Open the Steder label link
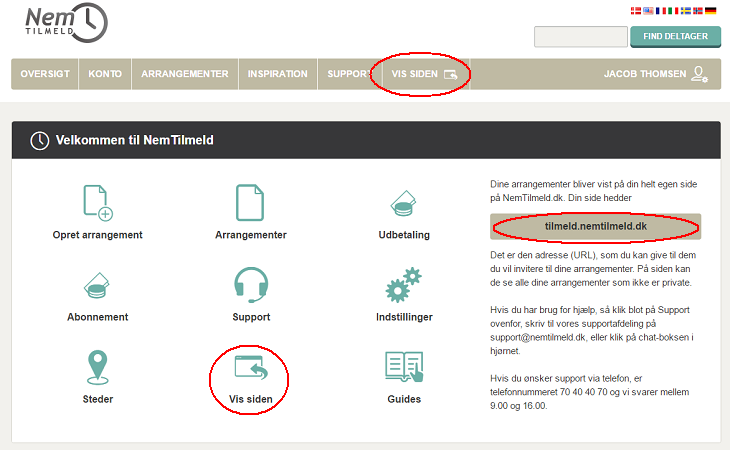Image resolution: width=730 pixels, height=450 pixels. (98, 399)
